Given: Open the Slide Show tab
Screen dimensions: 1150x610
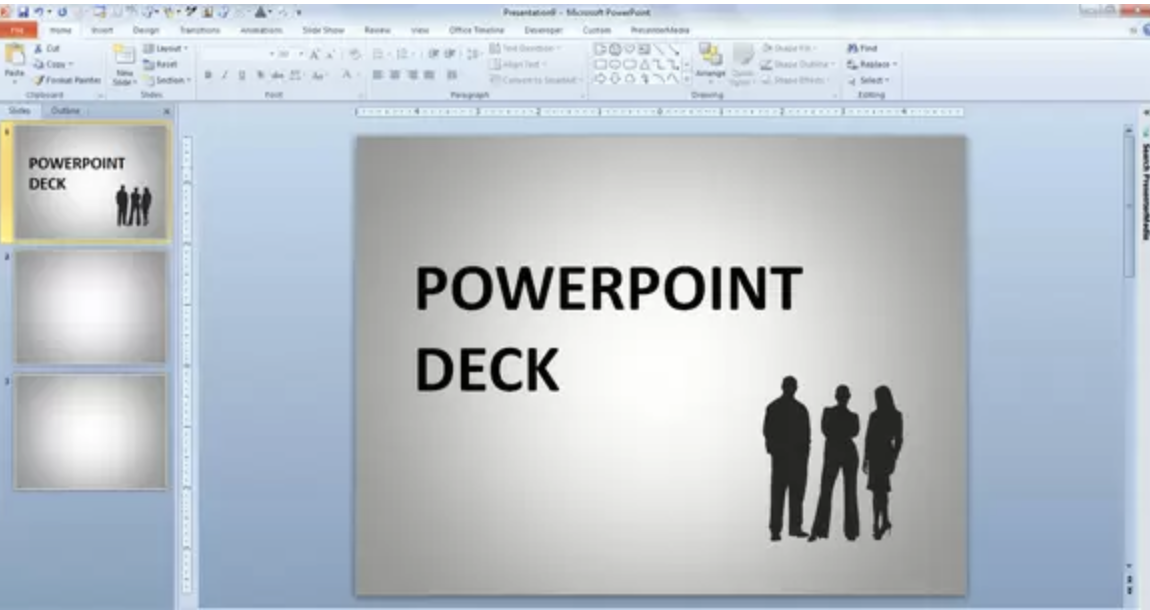Looking at the screenshot, I should (x=323, y=30).
